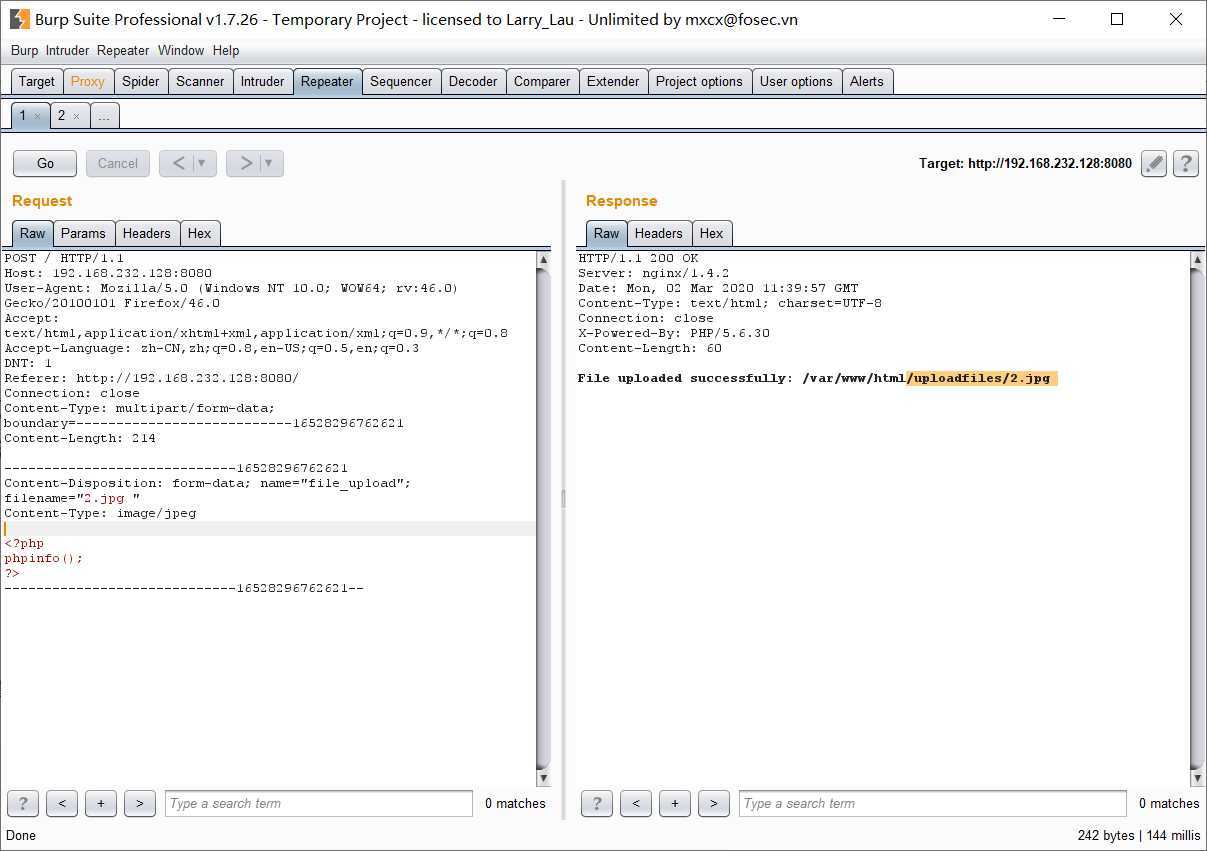The width and height of the screenshot is (1207, 851).
Task: Open response search help question mark button
Action: point(597,803)
